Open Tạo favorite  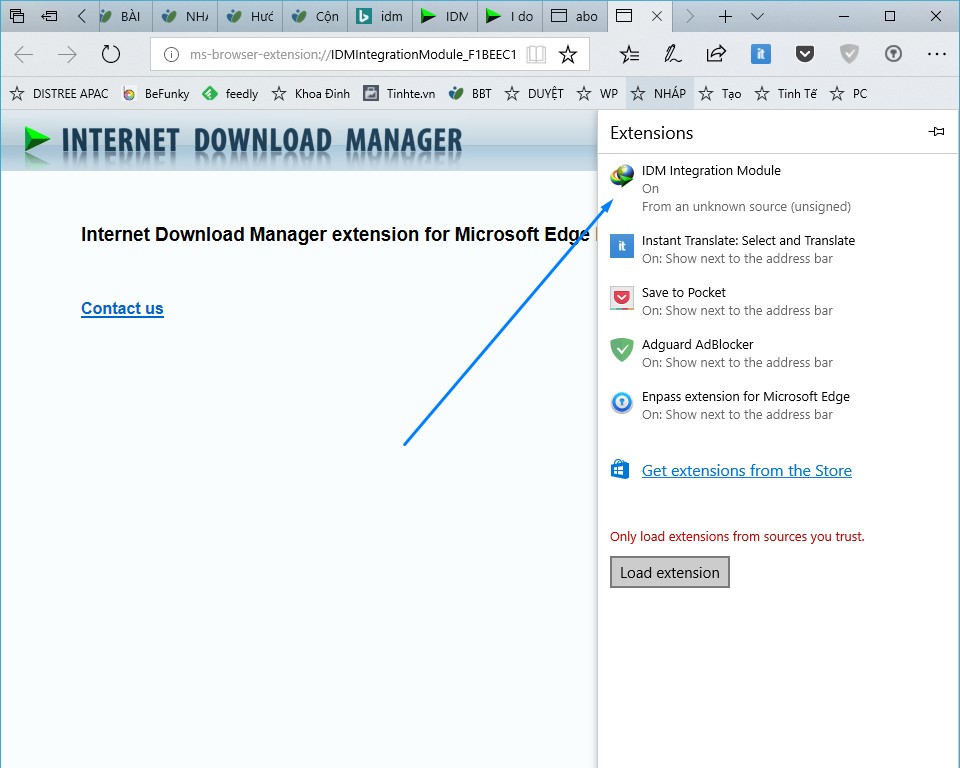pos(720,94)
